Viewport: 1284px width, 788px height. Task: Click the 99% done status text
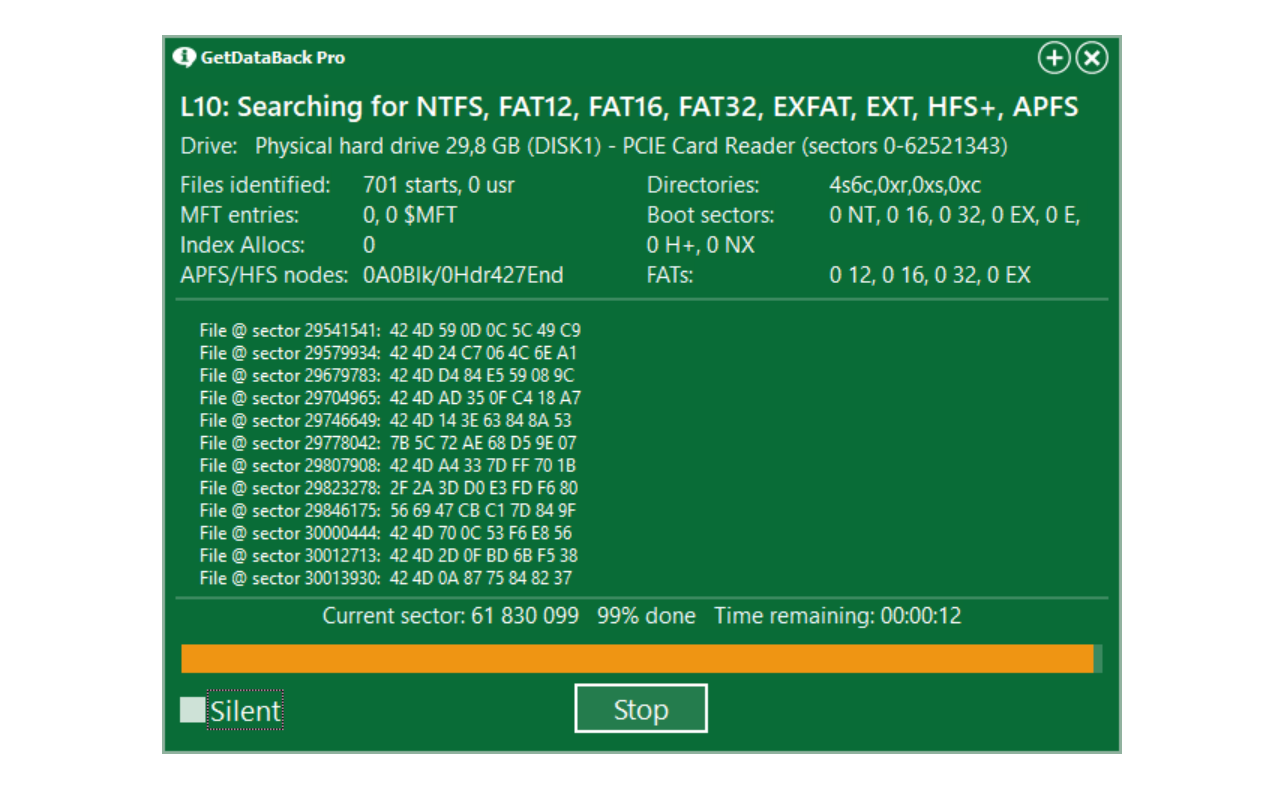tap(646, 616)
